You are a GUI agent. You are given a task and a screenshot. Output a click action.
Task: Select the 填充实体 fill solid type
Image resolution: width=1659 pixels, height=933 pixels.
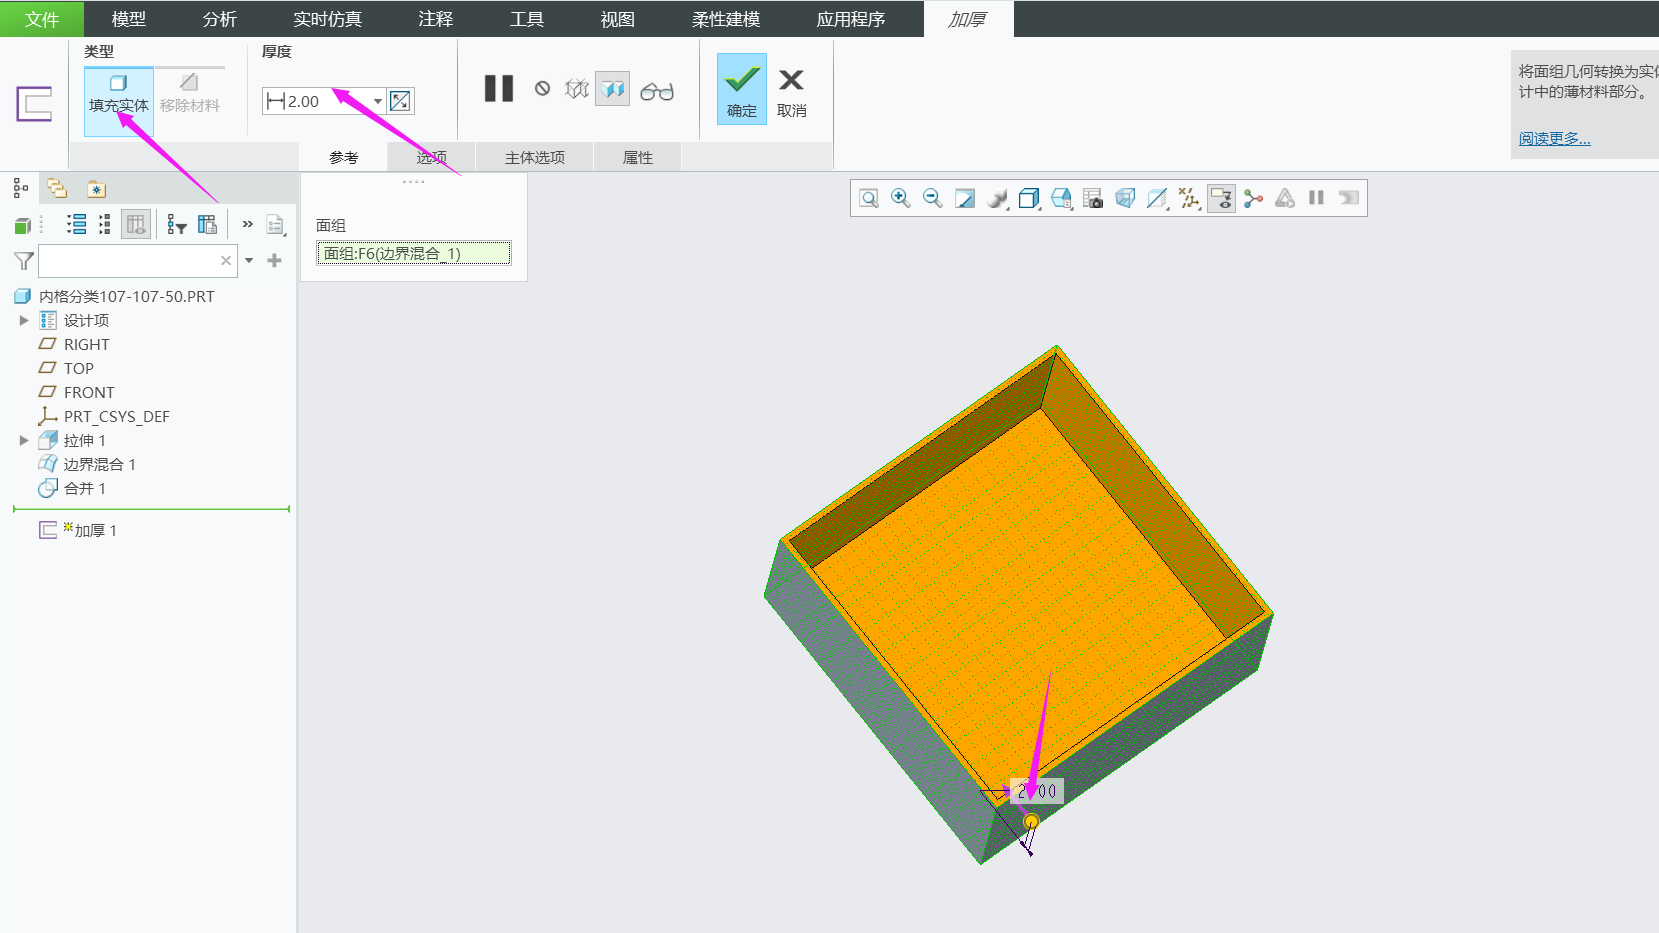click(118, 93)
